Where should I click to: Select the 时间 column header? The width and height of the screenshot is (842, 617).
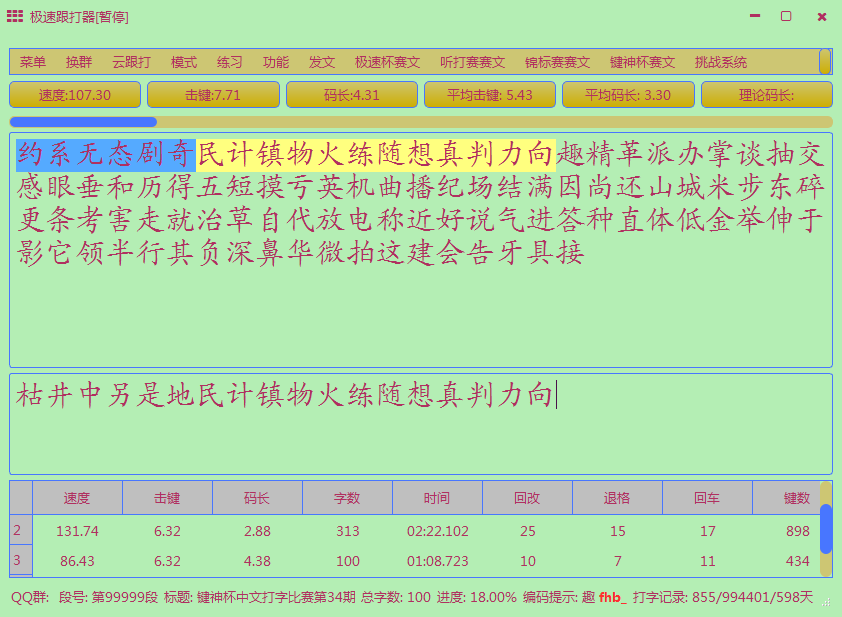[438, 498]
